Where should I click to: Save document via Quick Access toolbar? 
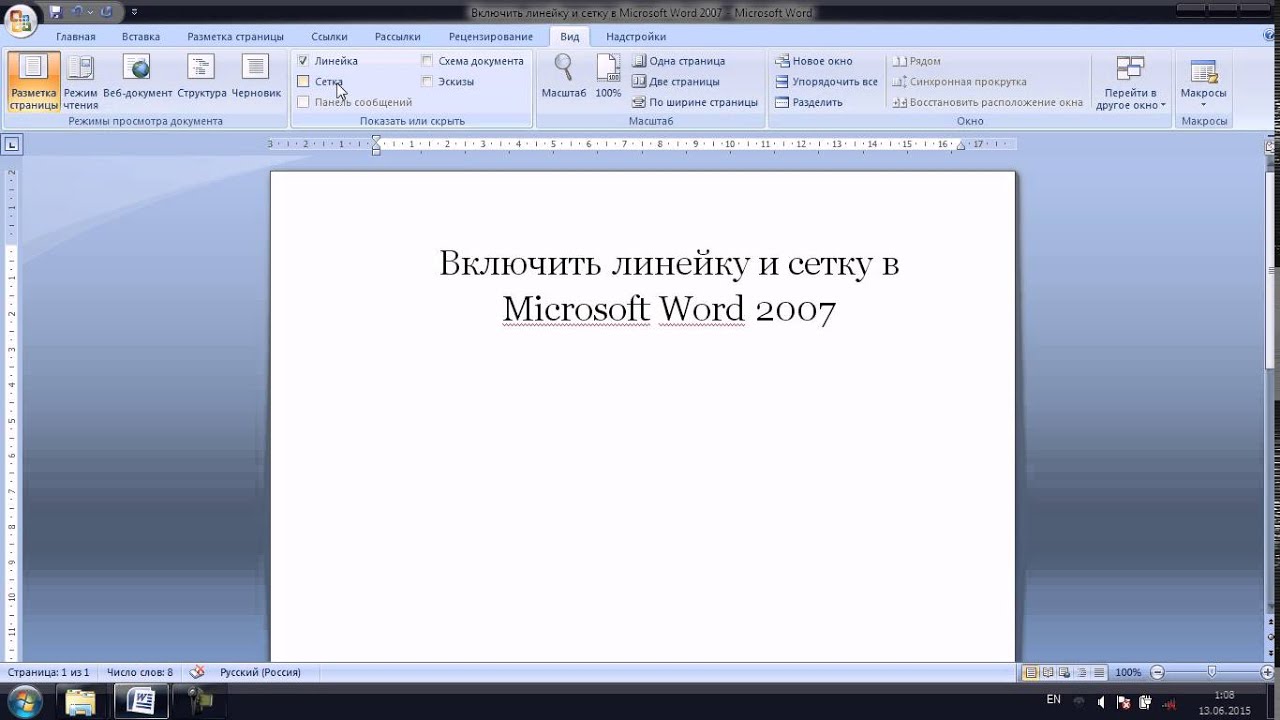pyautogui.click(x=55, y=12)
